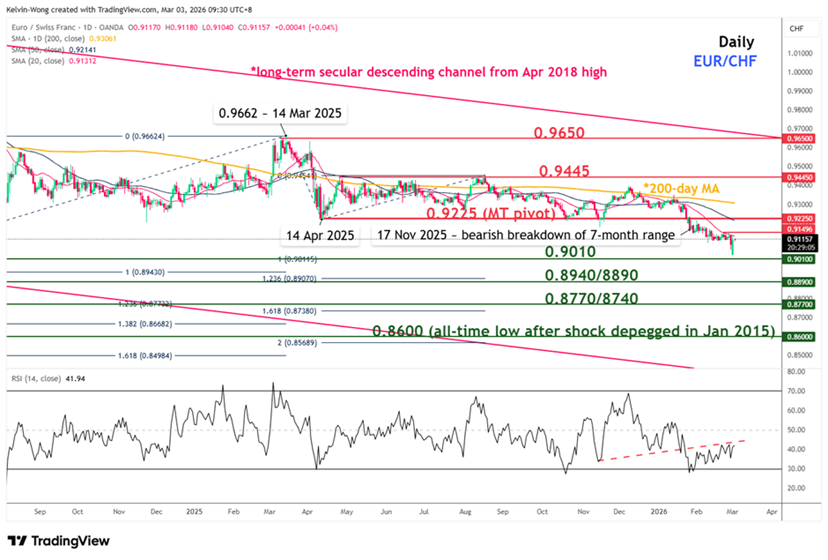Click the red 0.94450 price axis label
The width and height of the screenshot is (828, 560).
click(x=798, y=176)
